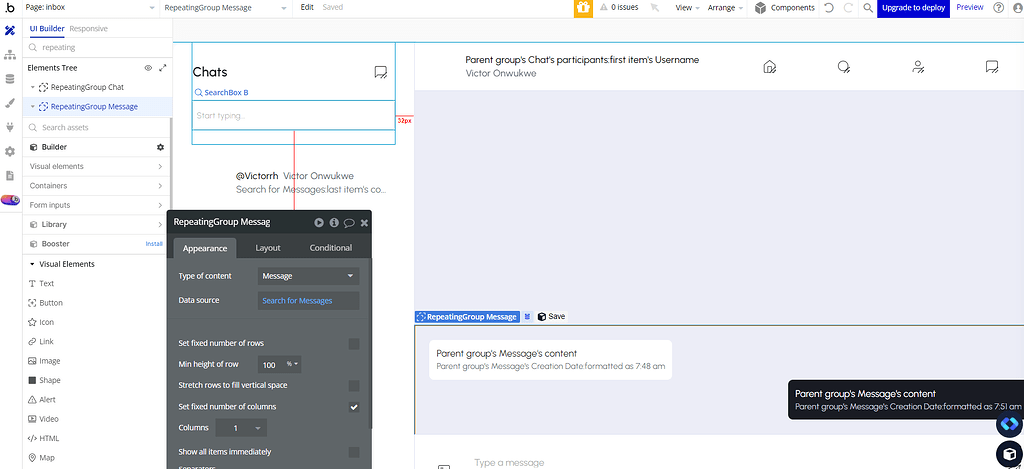The height and width of the screenshot is (469, 1024).
Task: Open the 0 issues checker
Action: [618, 8]
